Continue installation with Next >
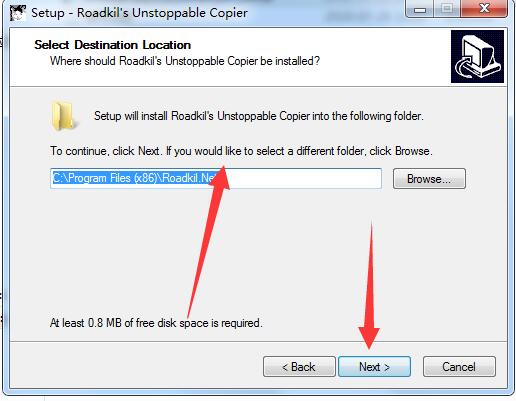This screenshot has width=516, height=401. (374, 367)
